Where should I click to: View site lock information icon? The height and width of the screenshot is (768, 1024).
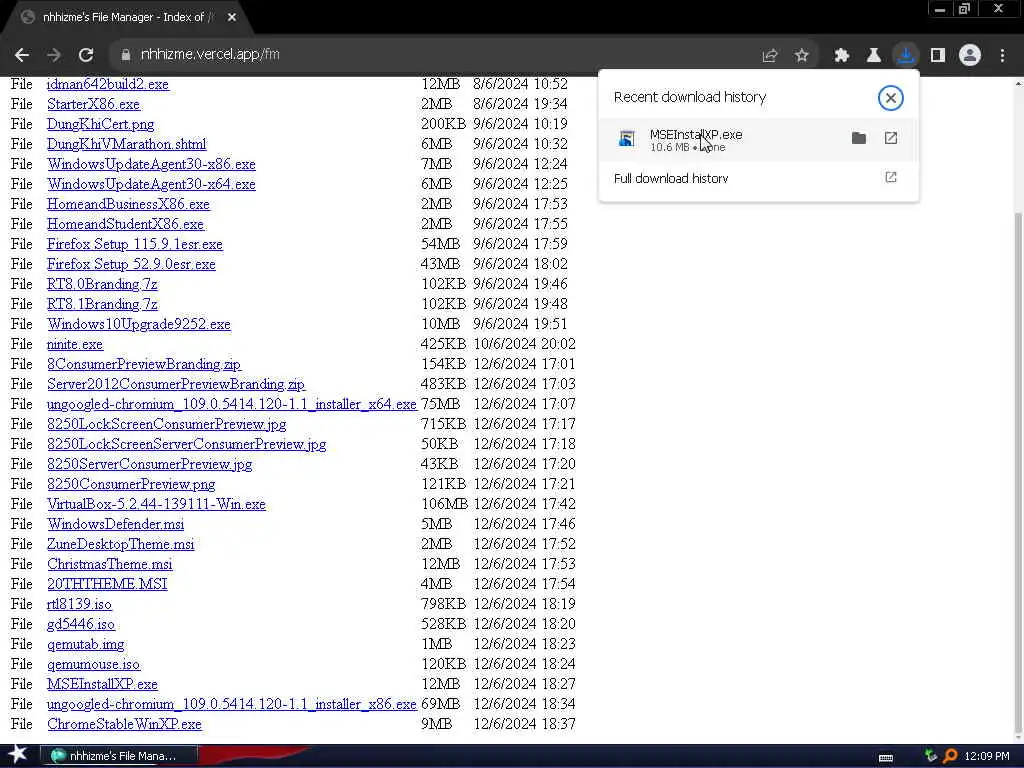(125, 55)
